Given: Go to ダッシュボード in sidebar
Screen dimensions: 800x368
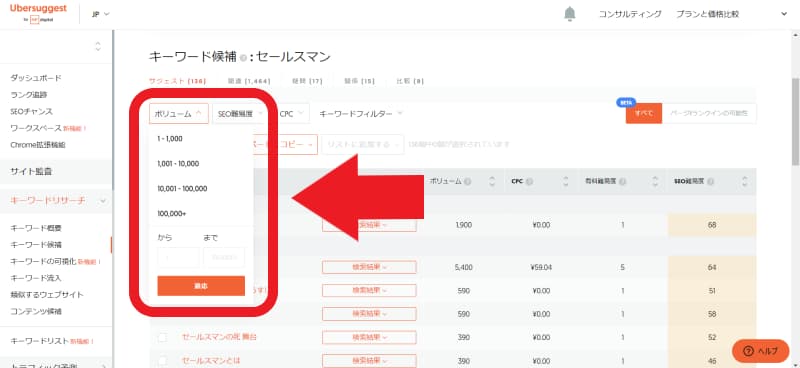Looking at the screenshot, I should click(36, 78).
